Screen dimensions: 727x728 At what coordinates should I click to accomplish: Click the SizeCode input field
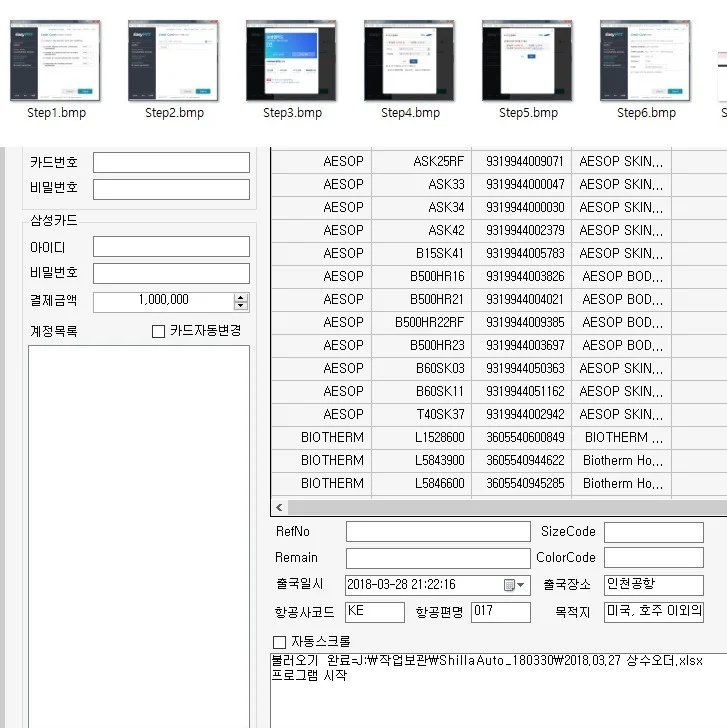click(x=654, y=532)
